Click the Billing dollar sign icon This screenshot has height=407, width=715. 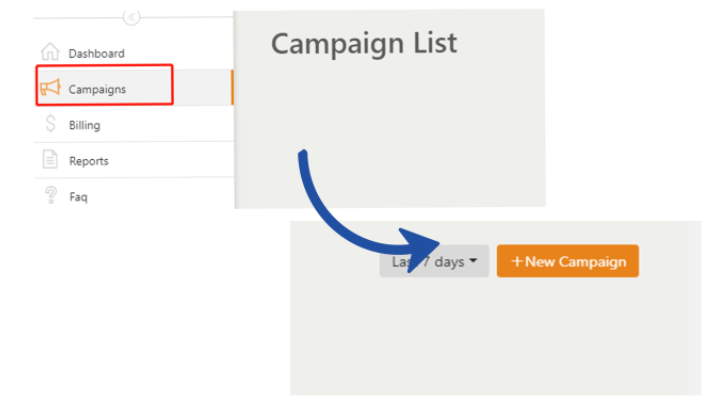50,125
